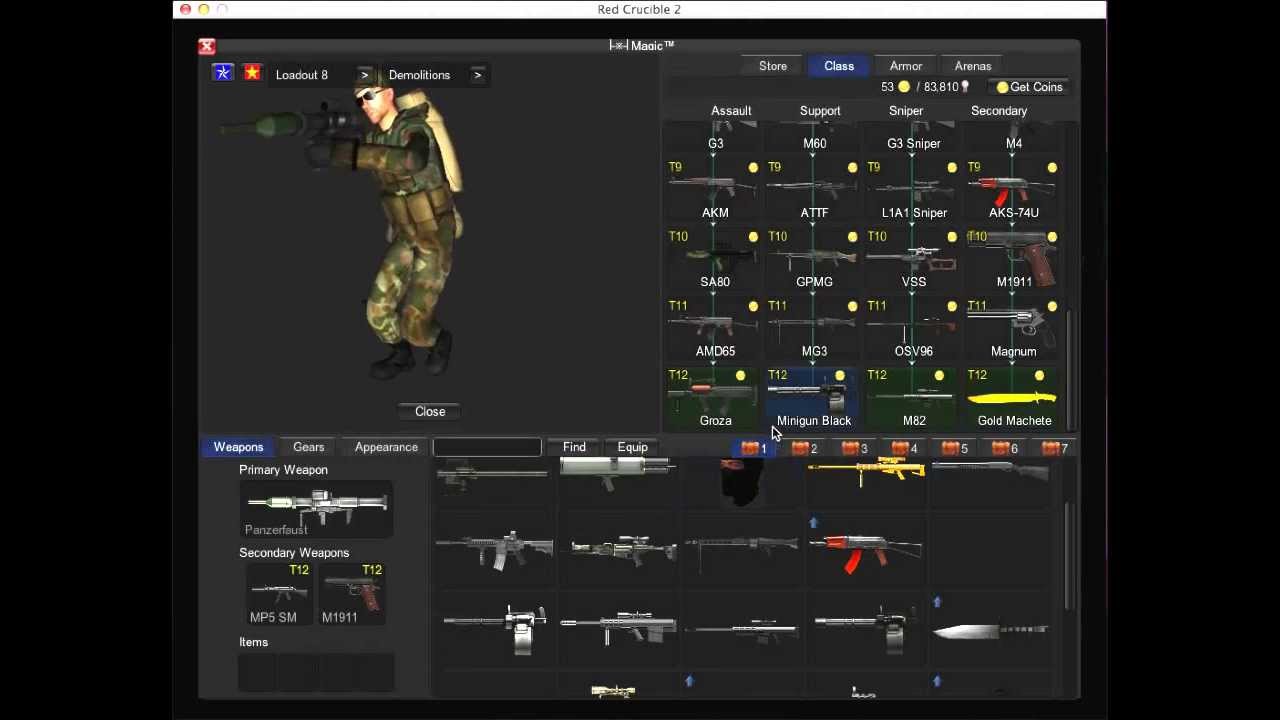
Task: Show the Weapons inventory tab
Action: tap(238, 447)
